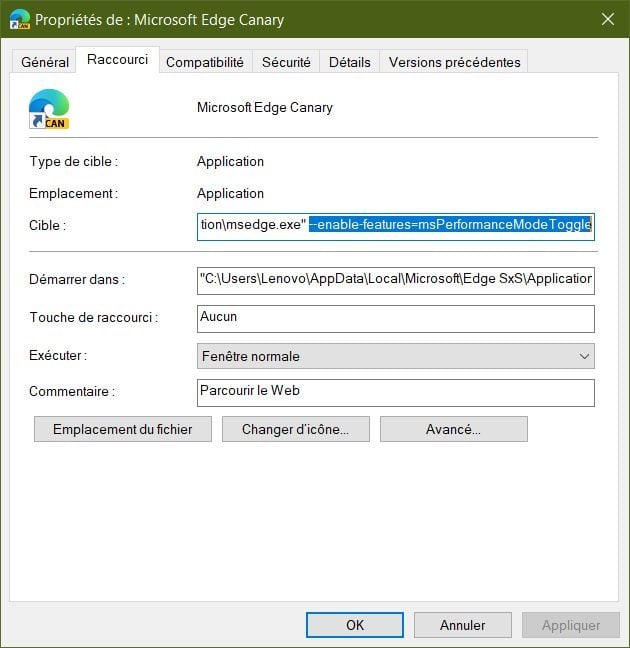Open Emplacement du fichier
630x648 pixels.
[x=123, y=429]
